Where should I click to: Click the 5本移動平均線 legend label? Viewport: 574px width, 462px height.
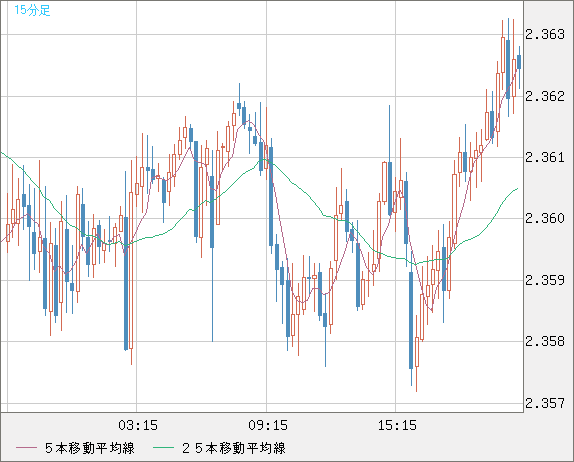click(90, 448)
